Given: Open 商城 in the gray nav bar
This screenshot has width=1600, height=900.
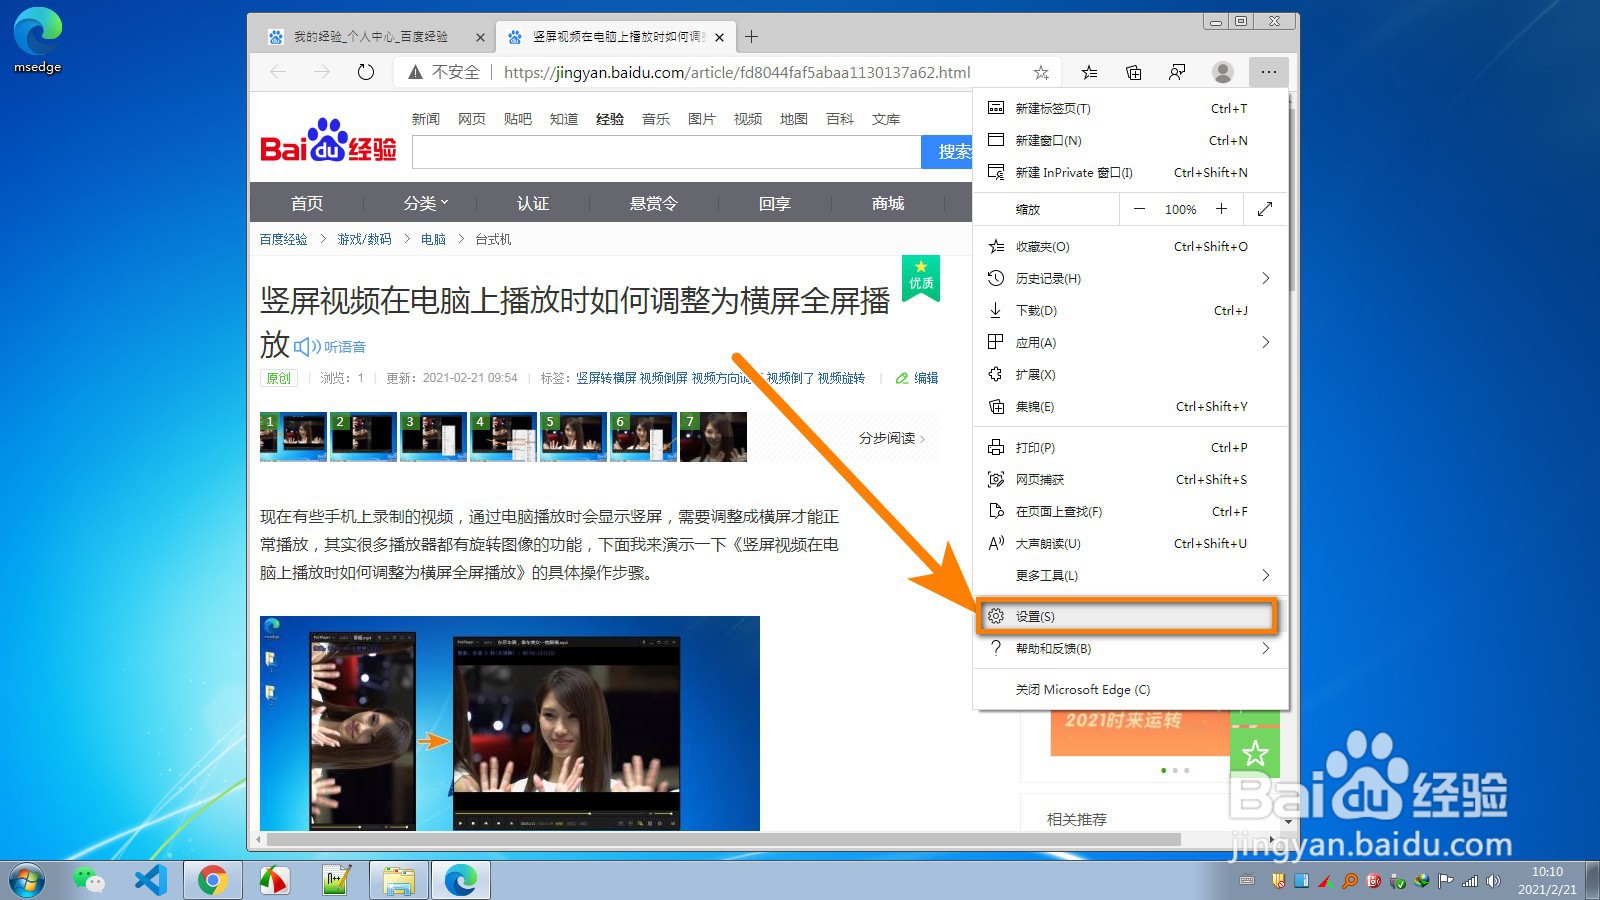Looking at the screenshot, I should click(x=888, y=203).
